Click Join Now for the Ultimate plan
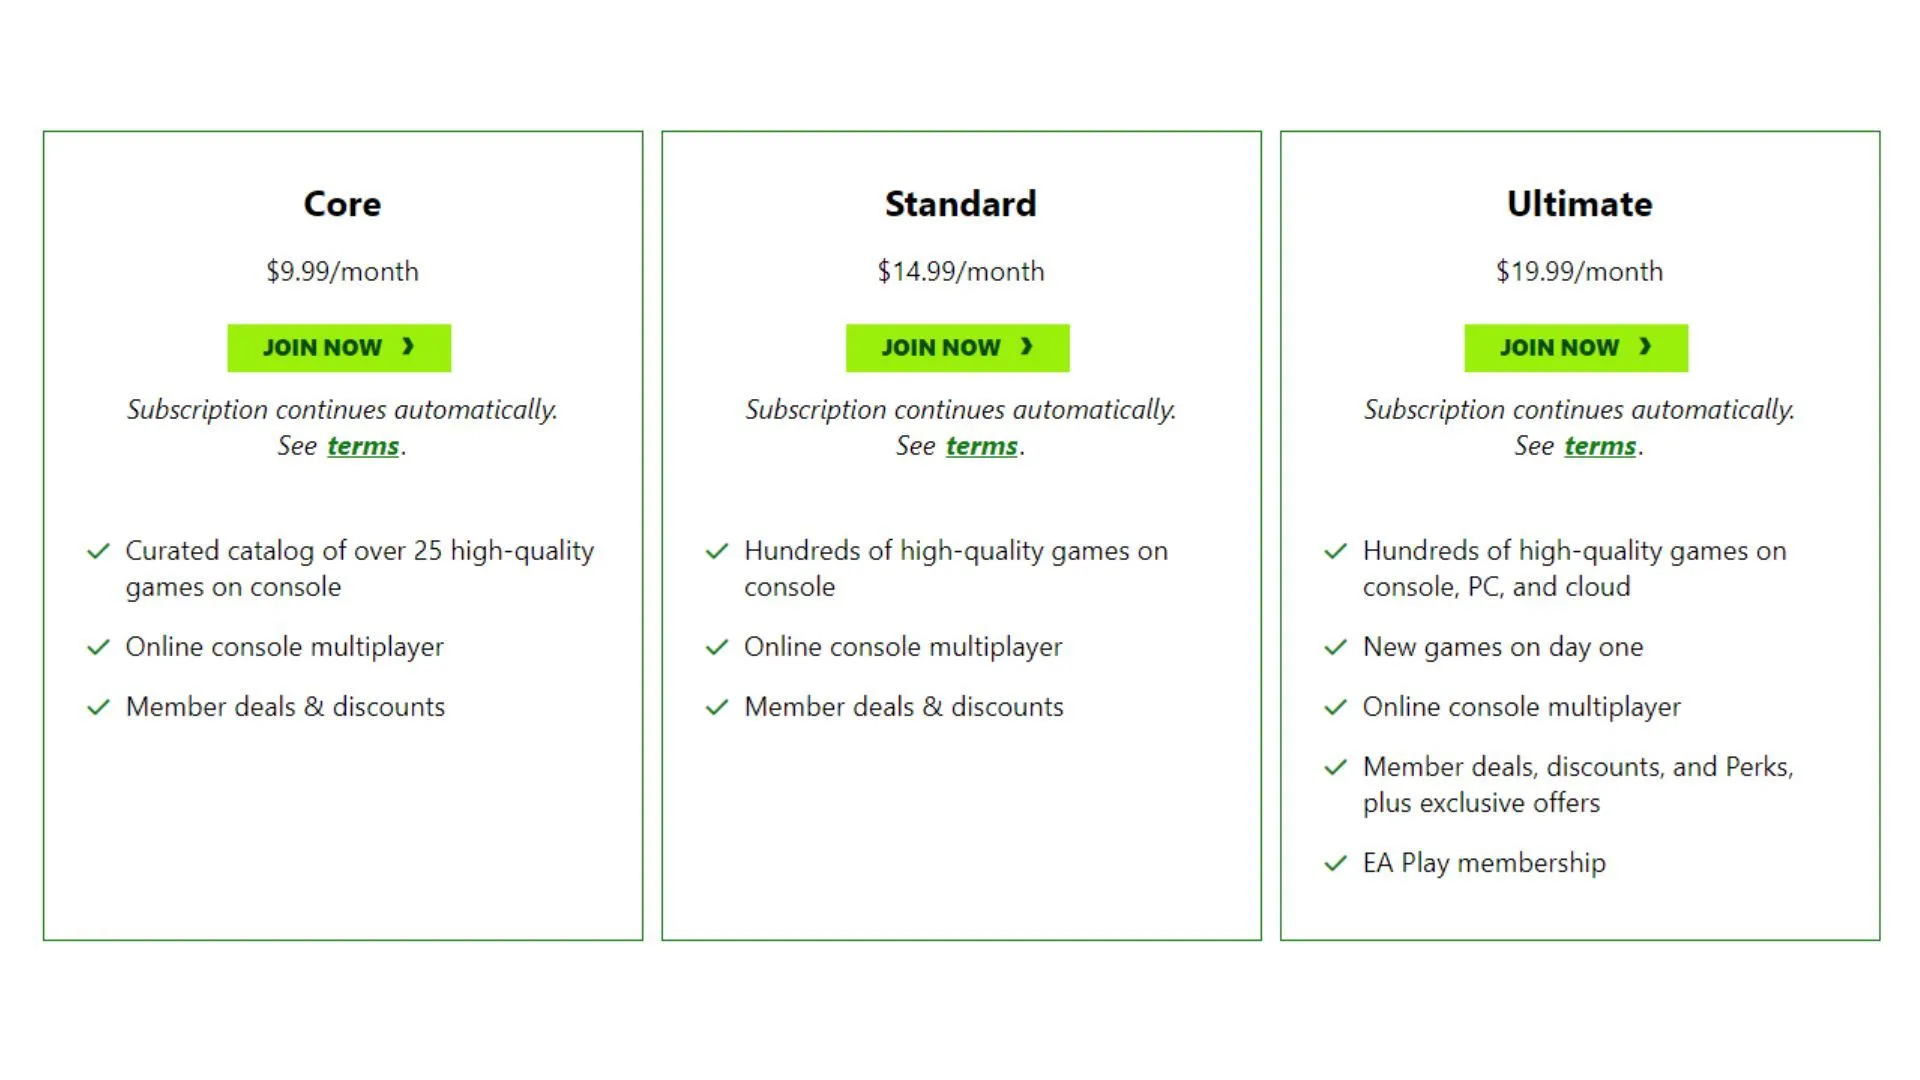This screenshot has height=1080, width=1920. coord(1575,347)
